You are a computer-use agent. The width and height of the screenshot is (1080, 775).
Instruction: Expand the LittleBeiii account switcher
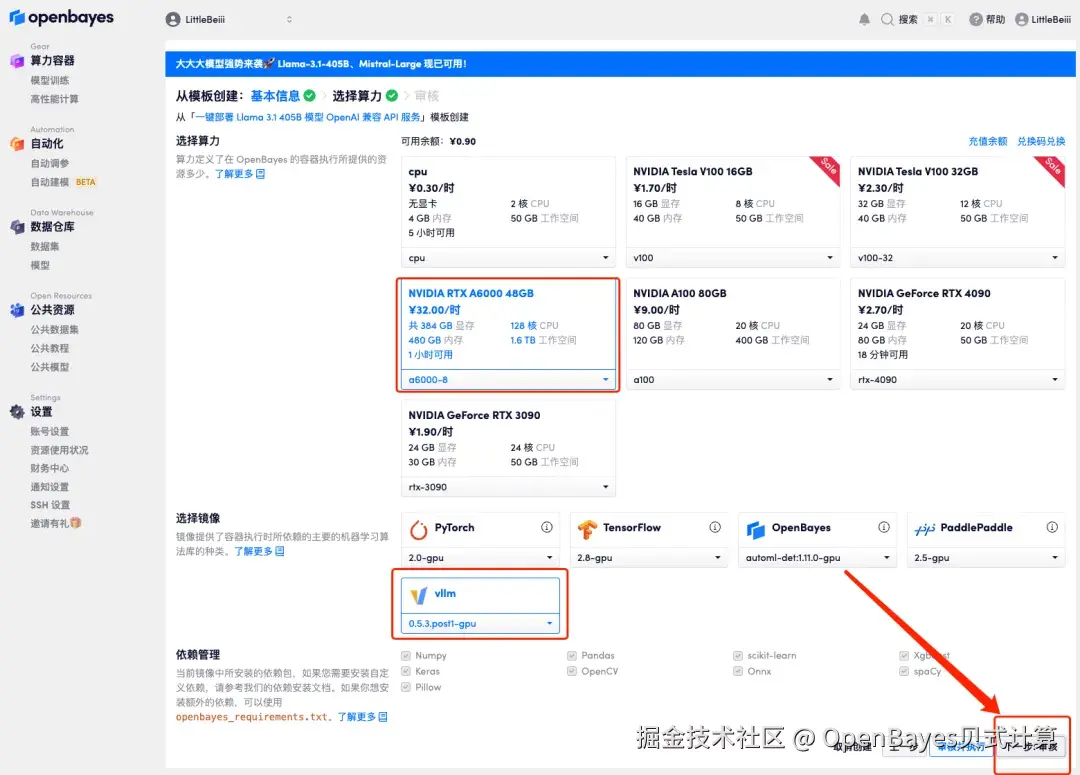289,19
